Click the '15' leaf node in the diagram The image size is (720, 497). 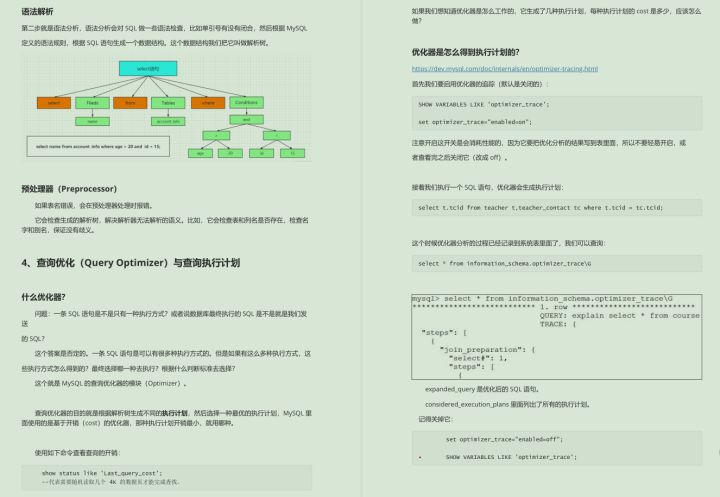[x=292, y=153]
